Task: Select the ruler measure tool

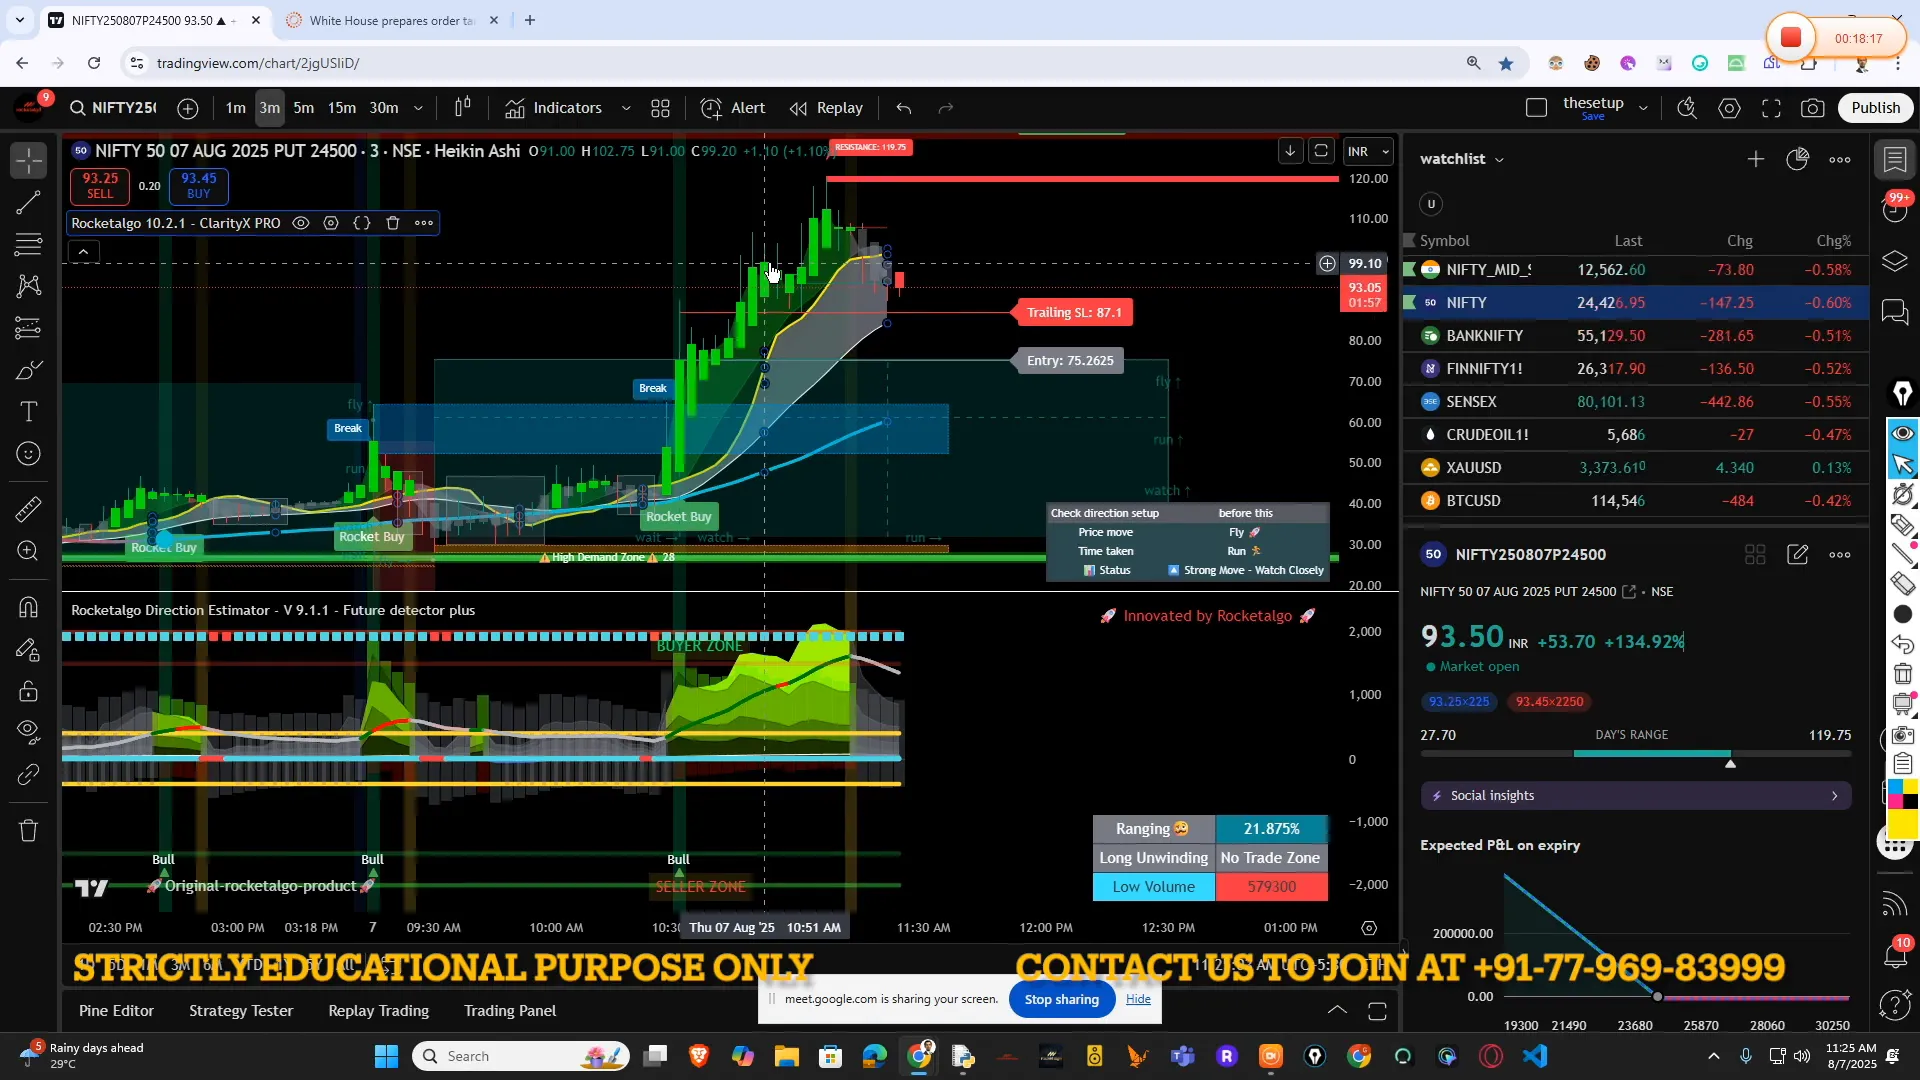Action: 29,509
